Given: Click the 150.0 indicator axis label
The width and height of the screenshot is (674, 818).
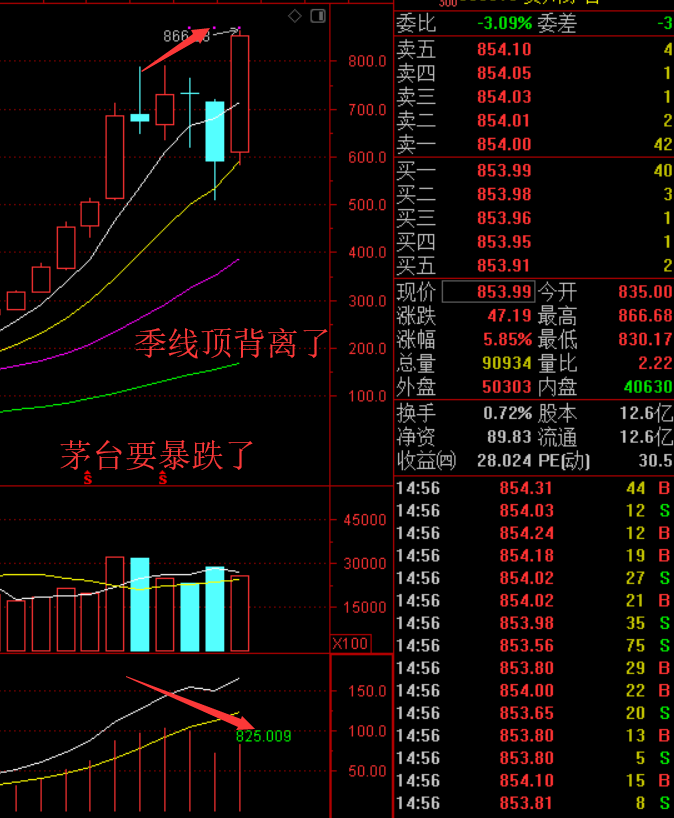Looking at the screenshot, I should tap(367, 691).
